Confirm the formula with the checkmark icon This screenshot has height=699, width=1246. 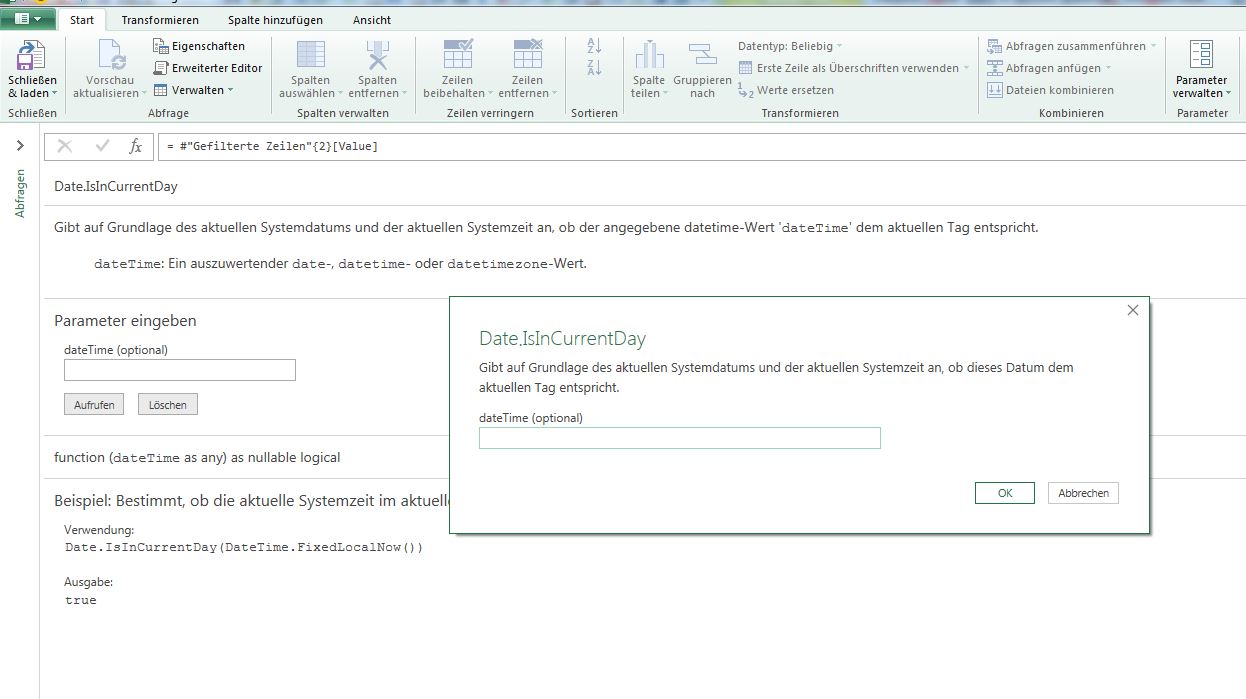[x=102, y=147]
